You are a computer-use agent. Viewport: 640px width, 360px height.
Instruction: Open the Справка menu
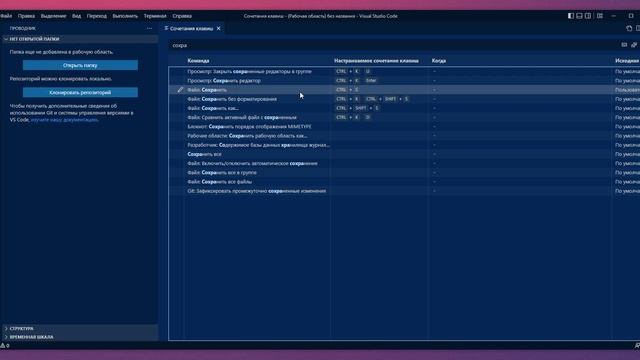click(x=182, y=16)
